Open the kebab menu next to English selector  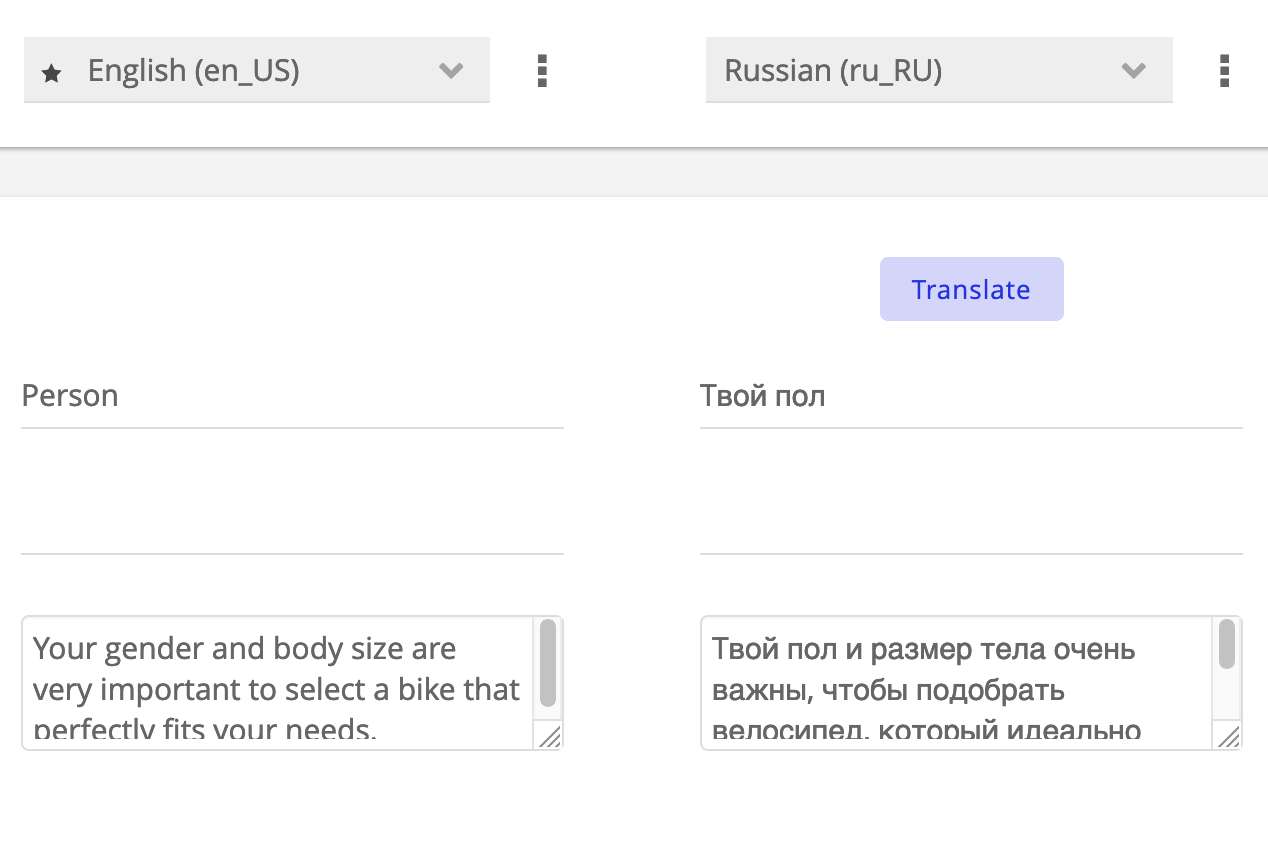[542, 71]
